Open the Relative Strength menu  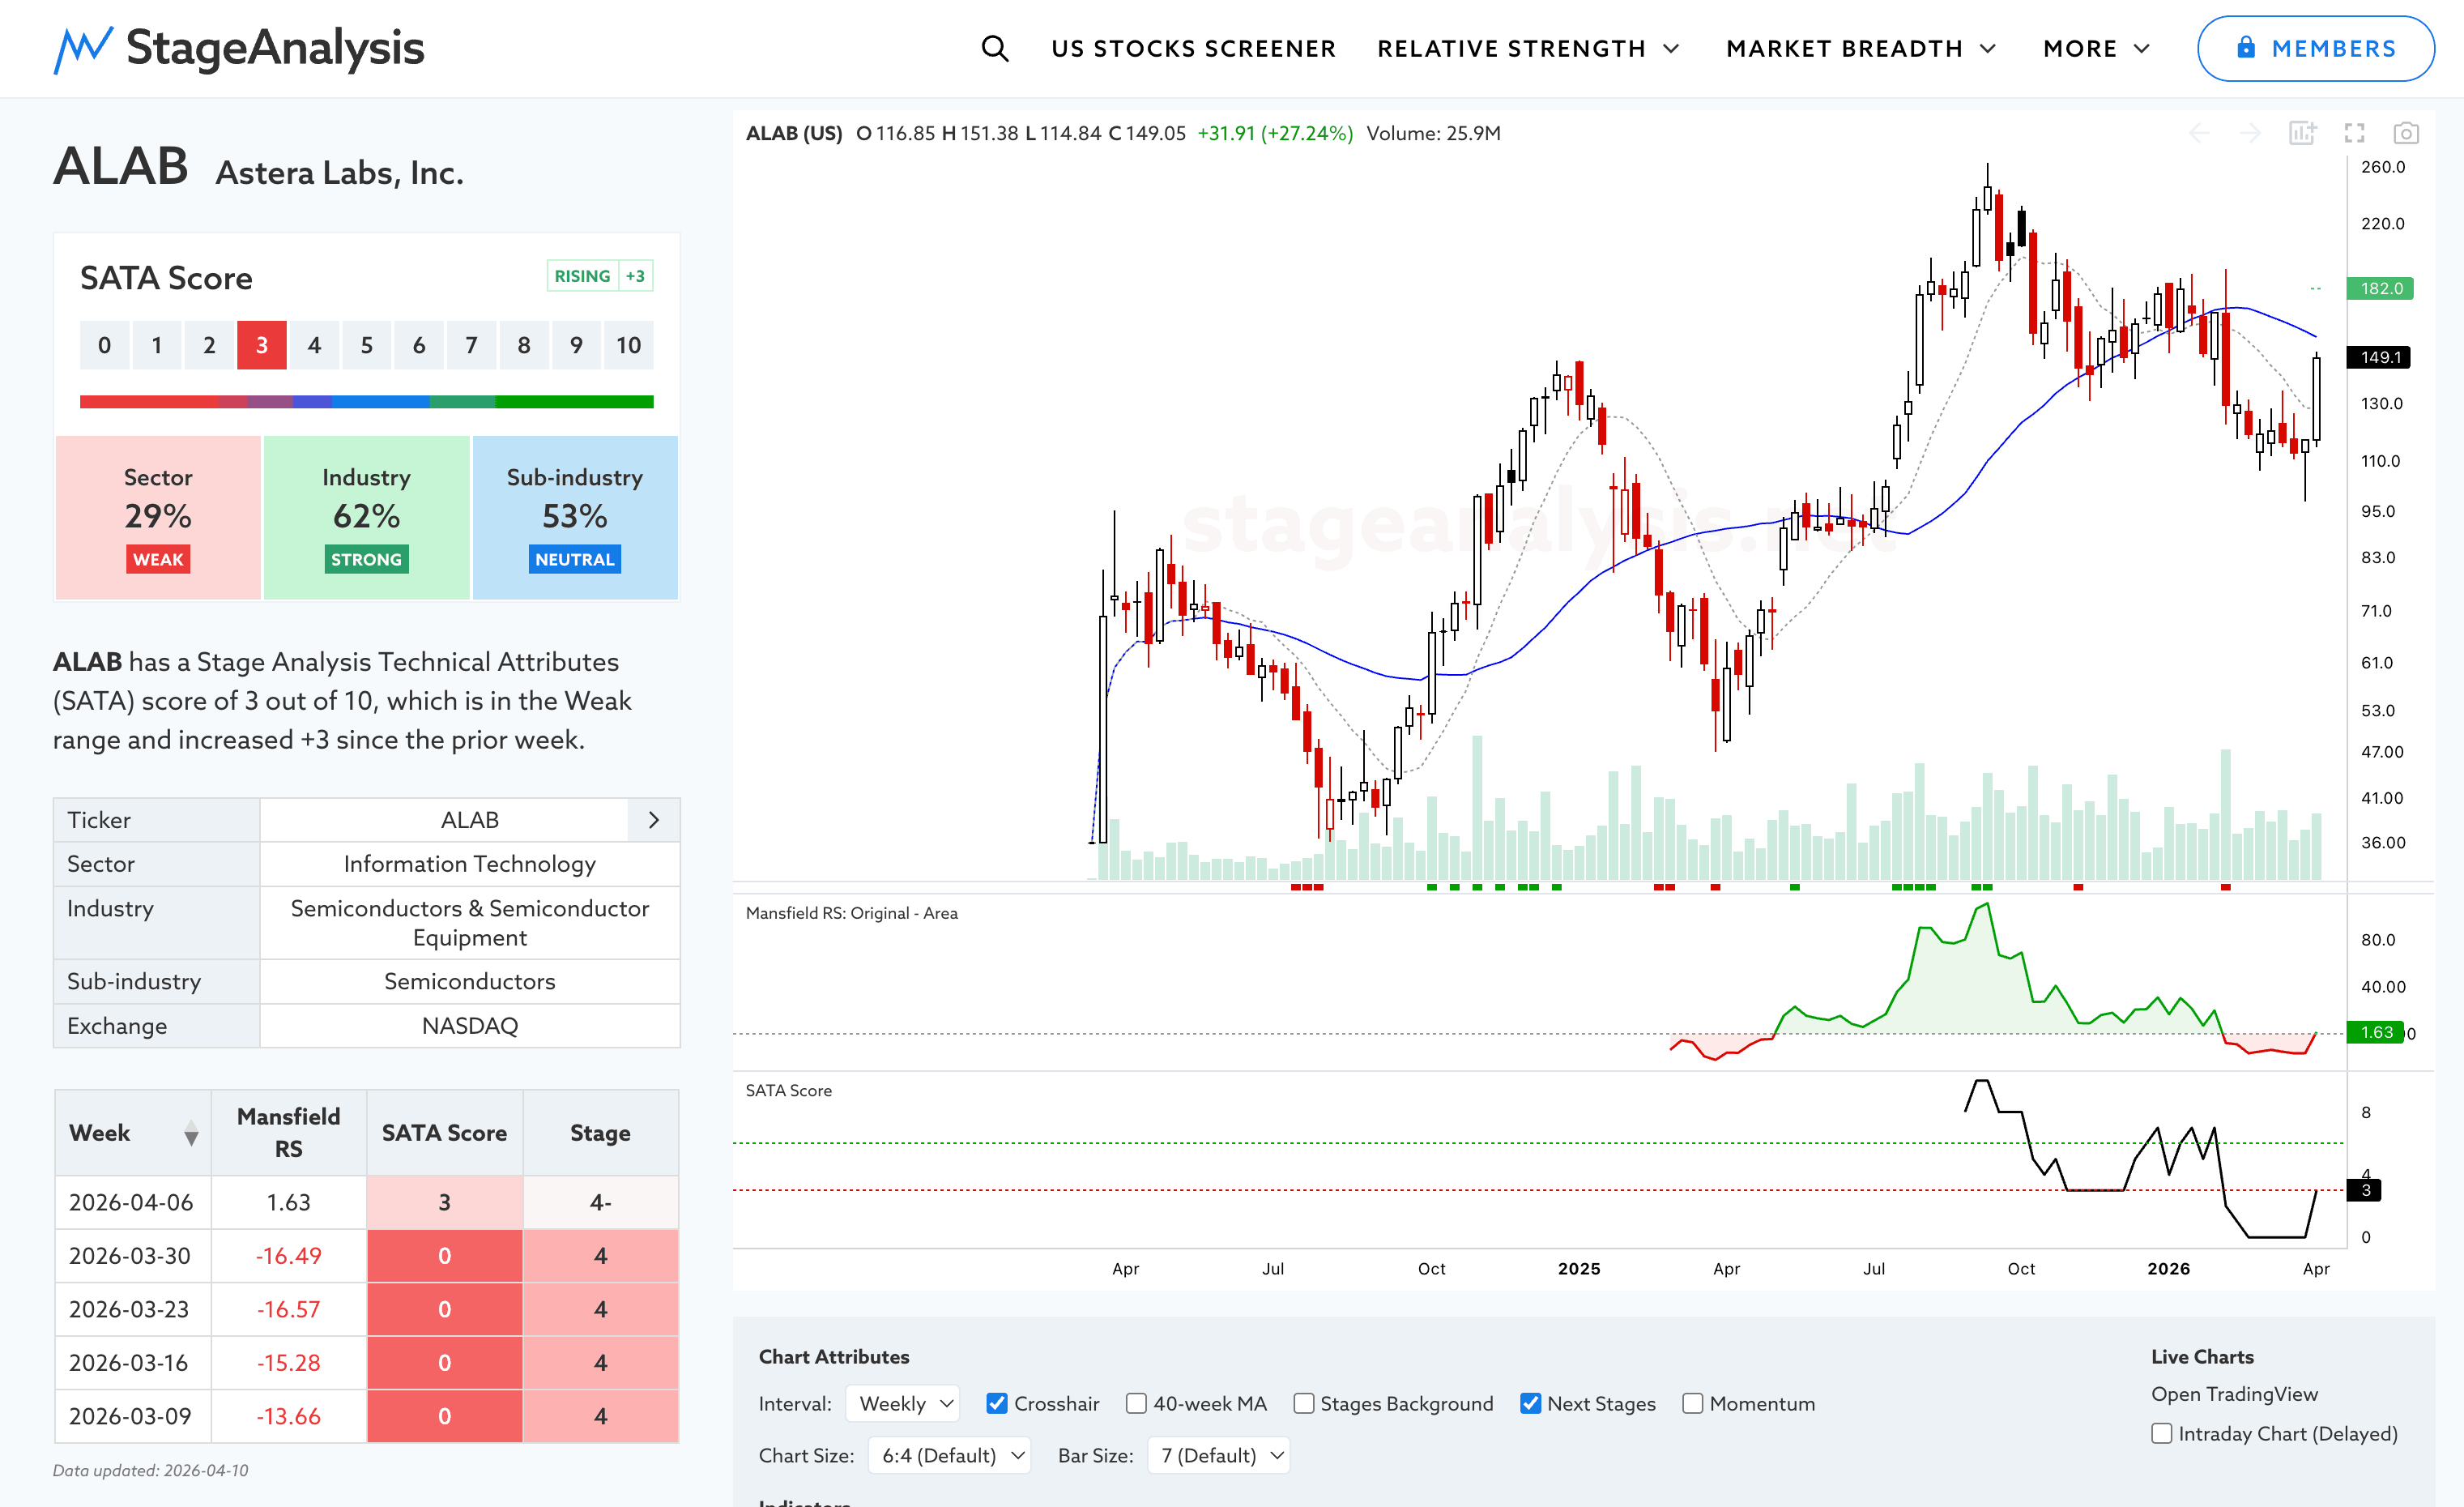pos(1527,48)
